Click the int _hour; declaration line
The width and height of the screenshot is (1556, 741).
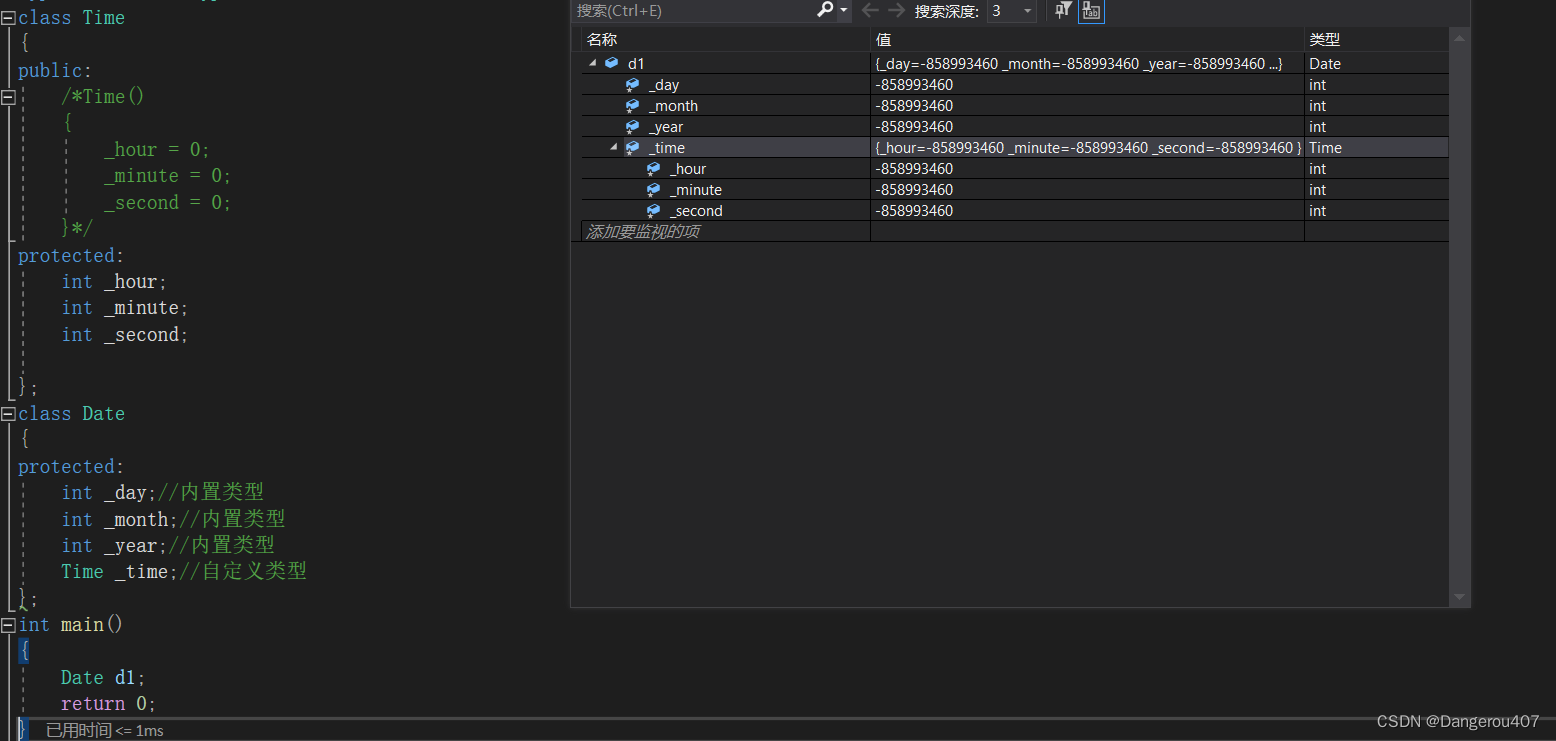click(114, 282)
